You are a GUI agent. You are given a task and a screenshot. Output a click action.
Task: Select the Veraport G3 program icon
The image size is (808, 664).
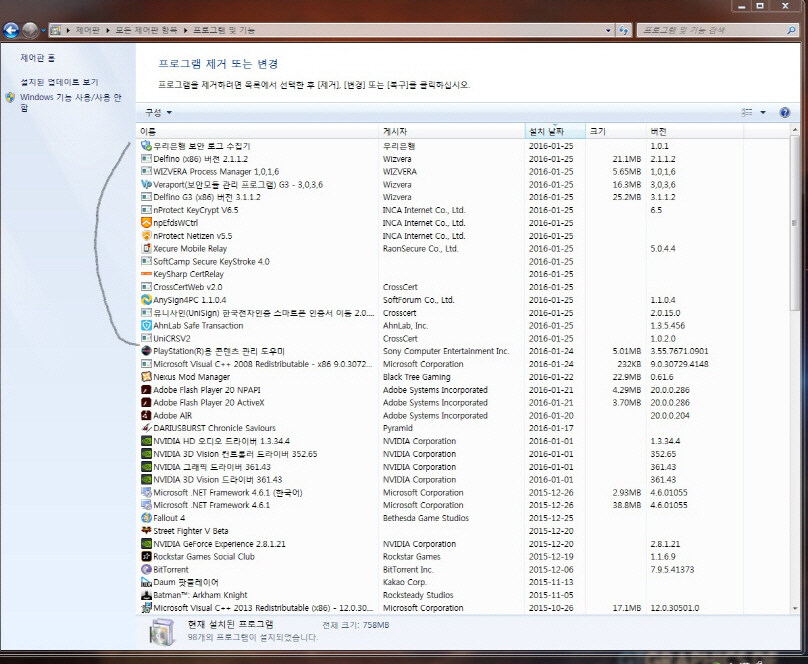[146, 184]
